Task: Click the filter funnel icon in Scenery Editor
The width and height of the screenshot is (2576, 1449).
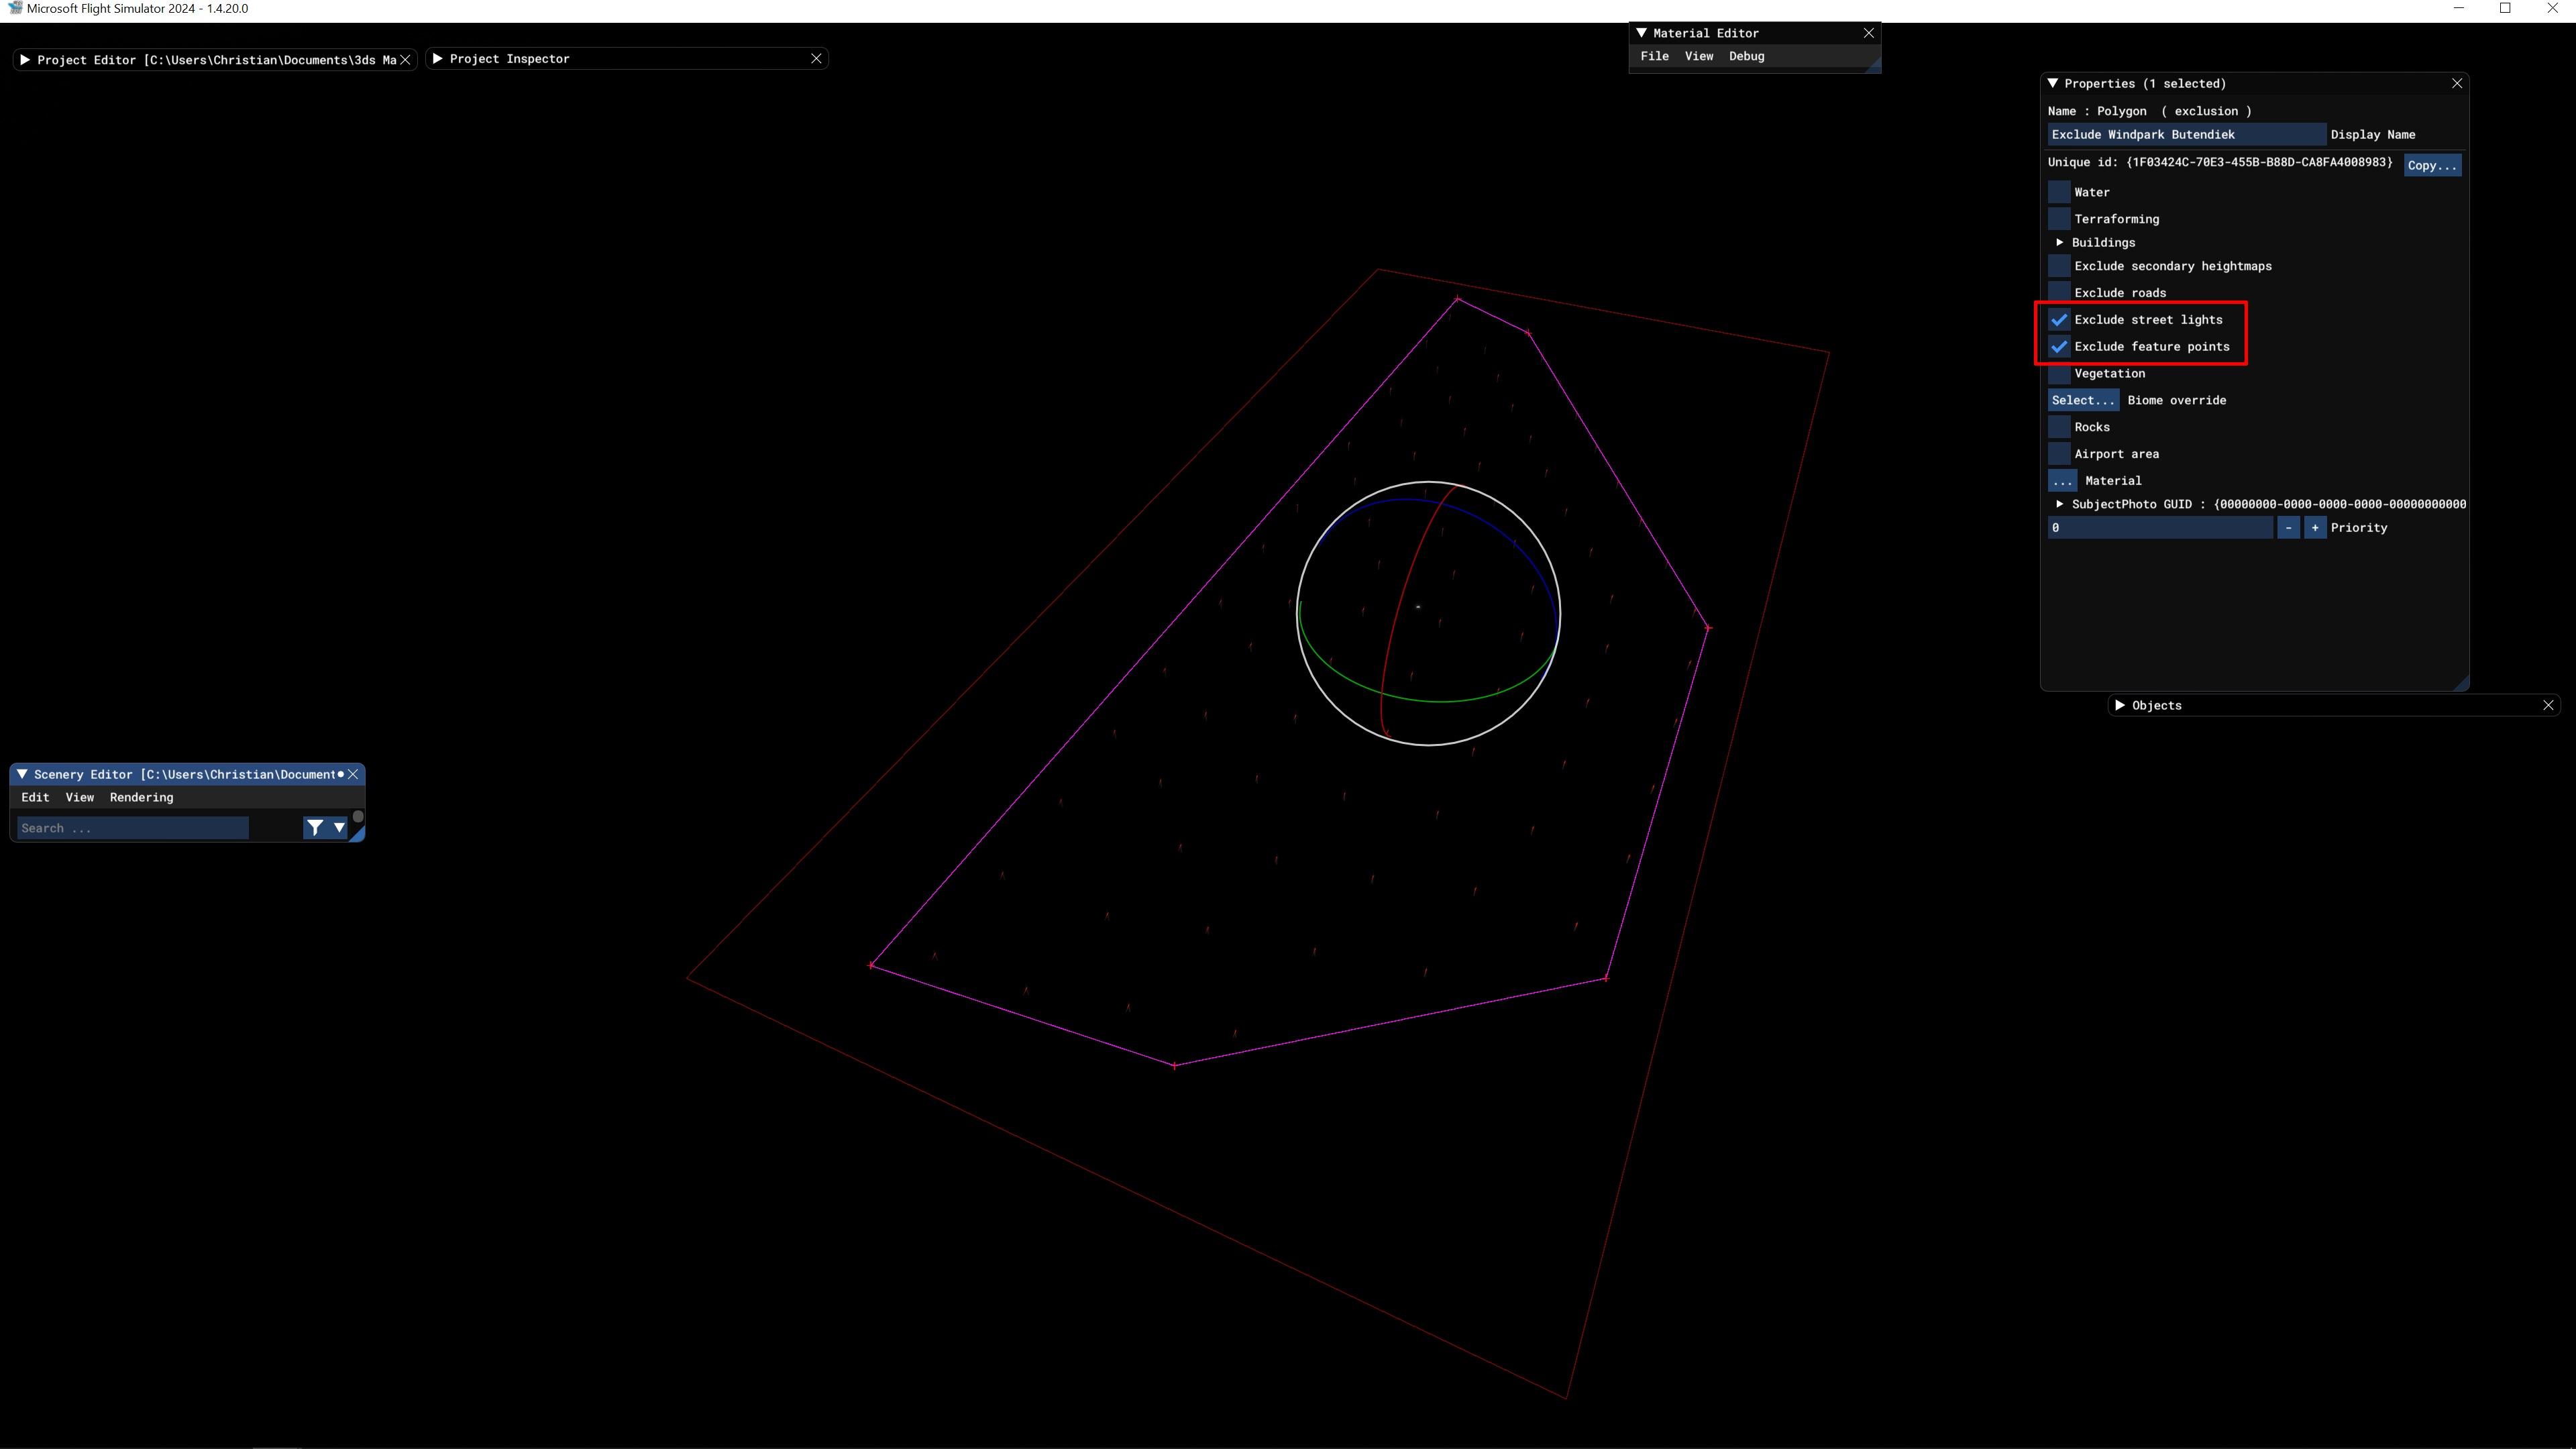Action: (315, 827)
